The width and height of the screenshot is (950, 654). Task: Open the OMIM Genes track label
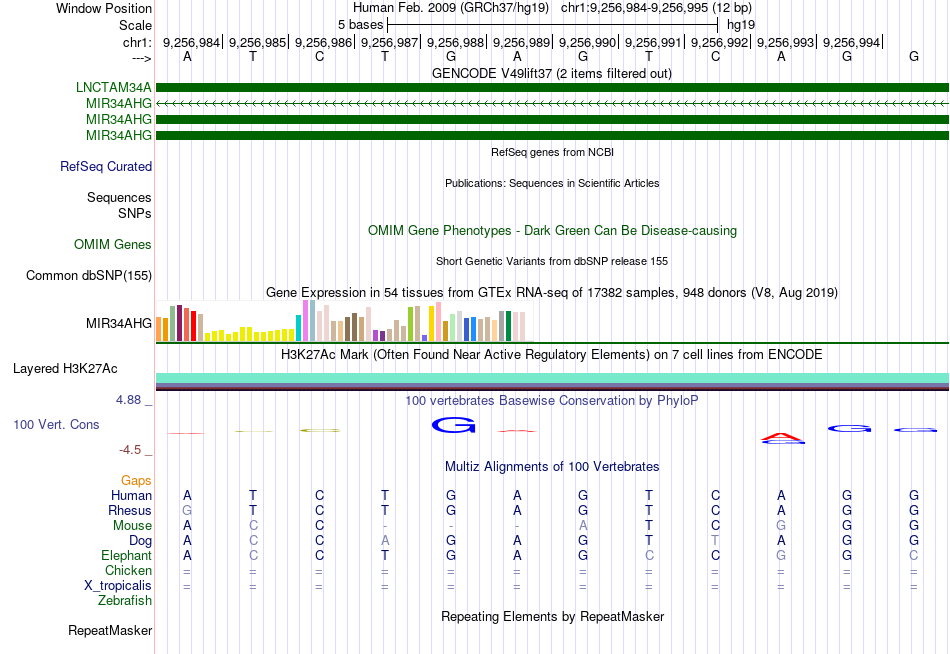(113, 244)
